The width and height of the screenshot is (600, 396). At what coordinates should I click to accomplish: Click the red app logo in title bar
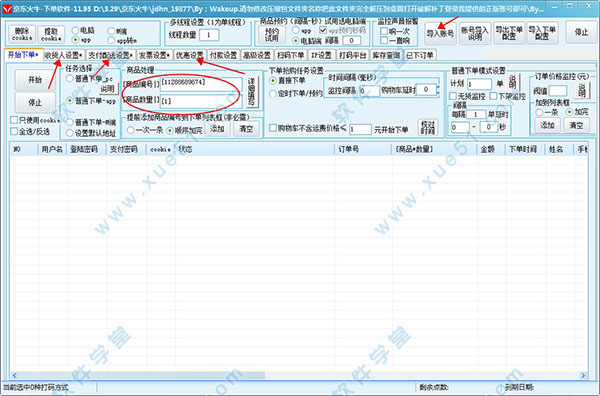click(7, 8)
